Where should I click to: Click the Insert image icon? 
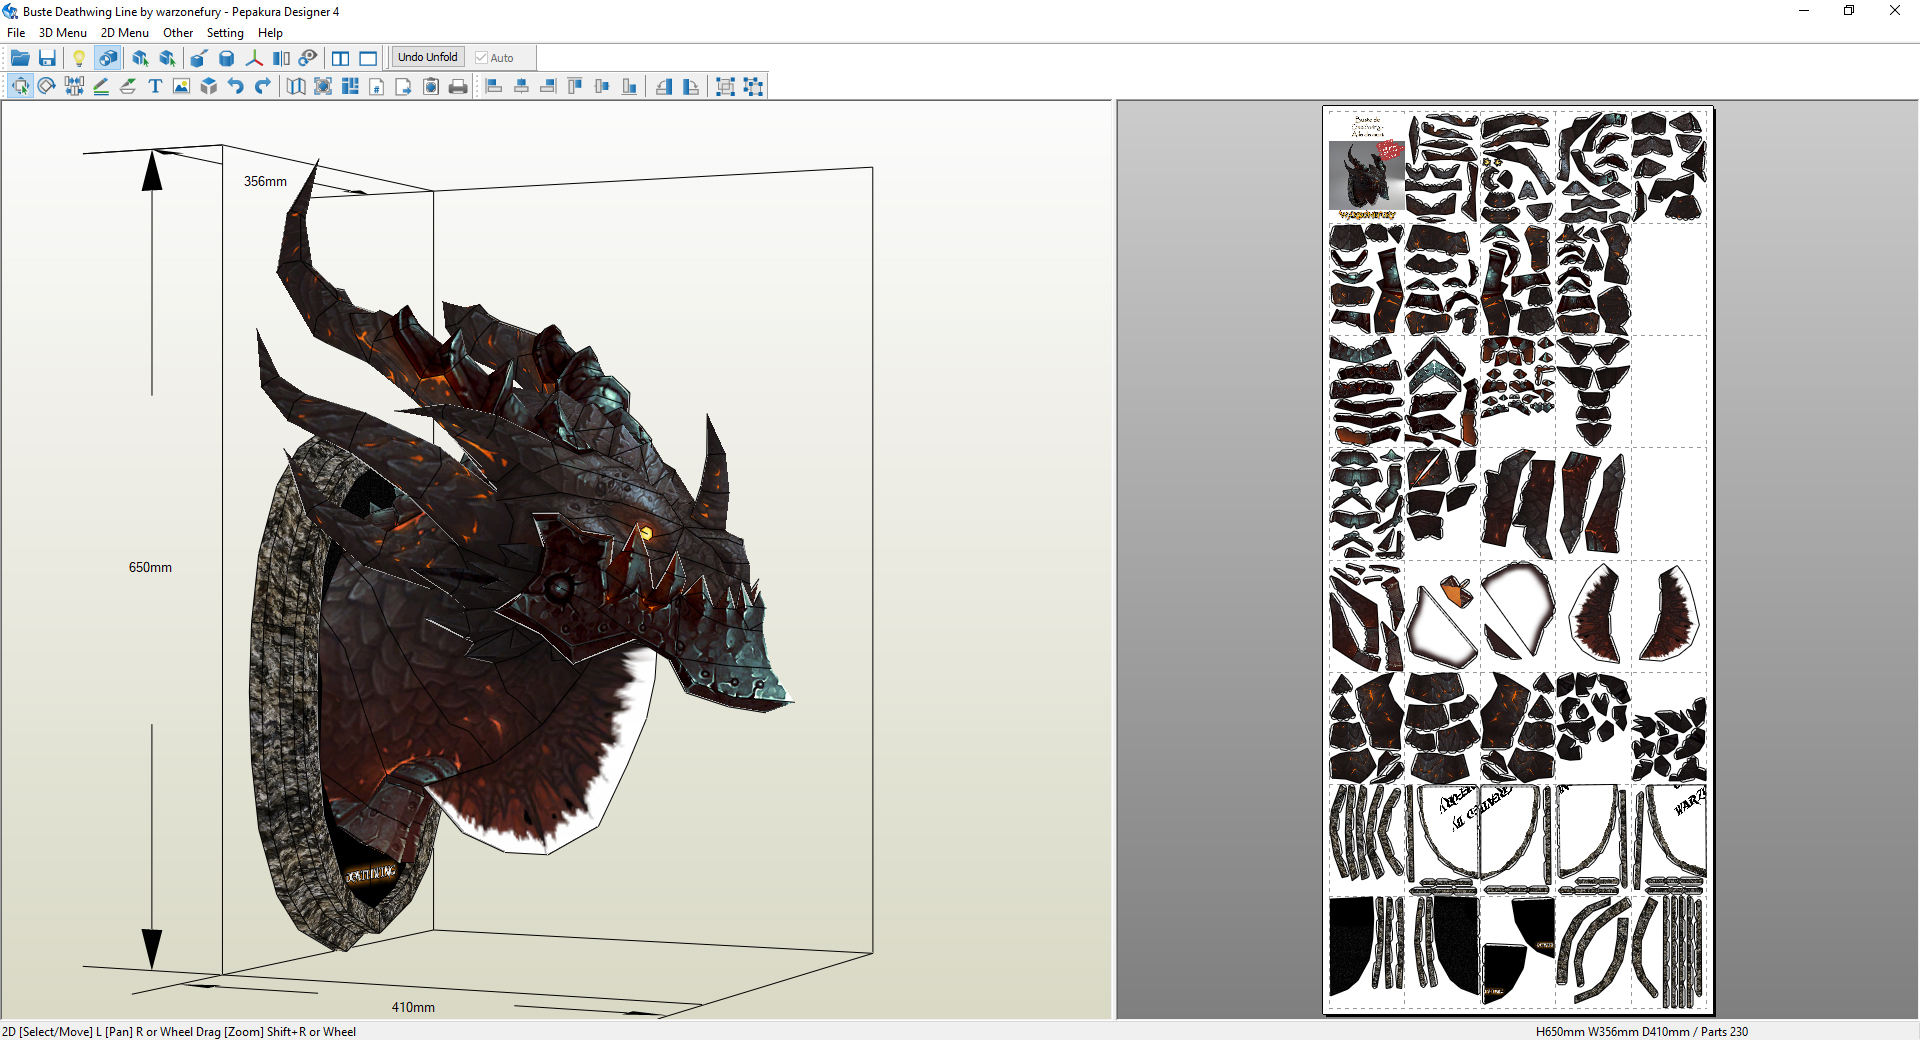pyautogui.click(x=181, y=87)
